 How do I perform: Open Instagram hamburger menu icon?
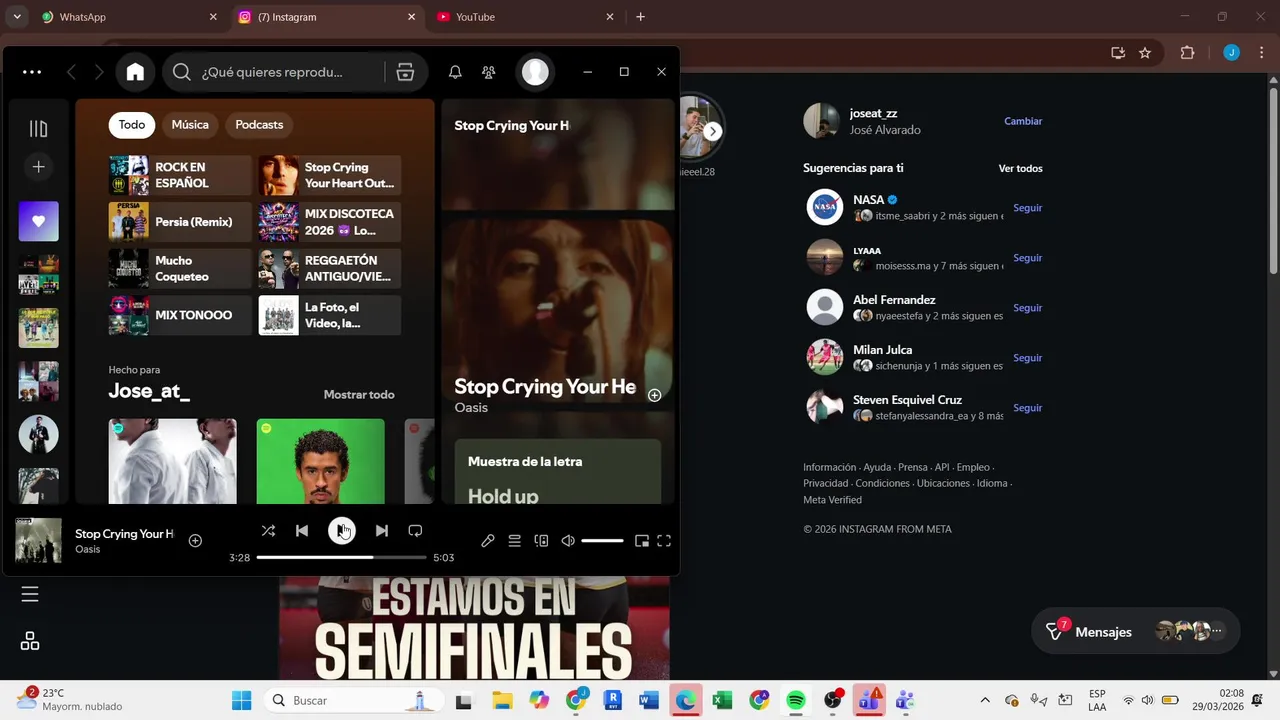(x=30, y=594)
